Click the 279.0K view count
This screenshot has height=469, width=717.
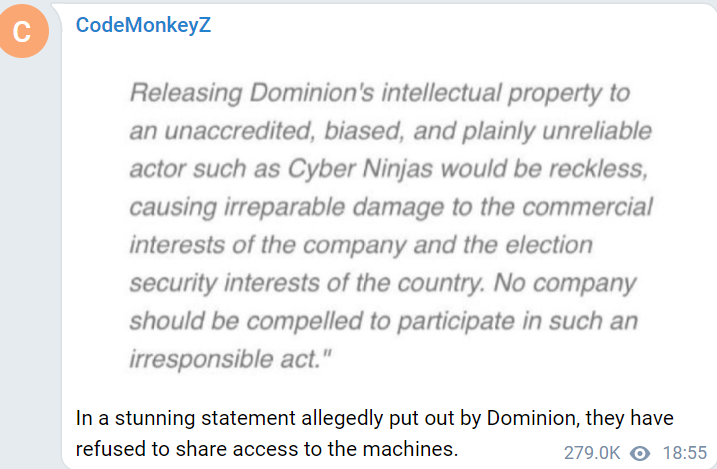[x=592, y=453]
